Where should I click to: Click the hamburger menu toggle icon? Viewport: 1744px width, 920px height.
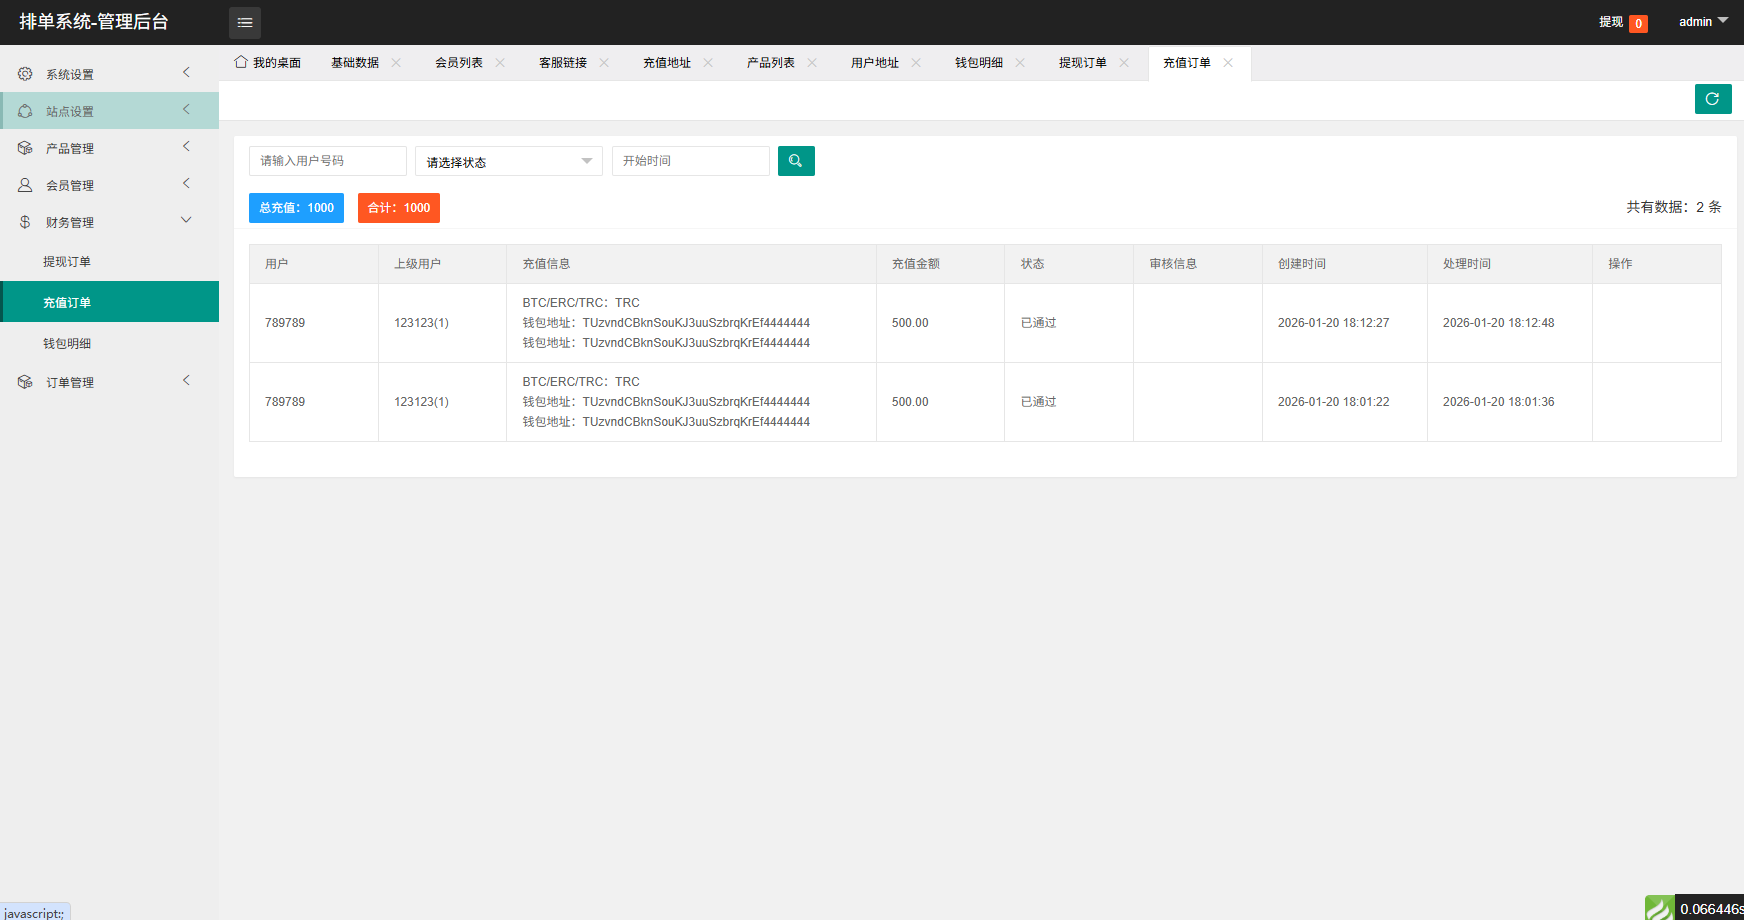click(x=244, y=22)
